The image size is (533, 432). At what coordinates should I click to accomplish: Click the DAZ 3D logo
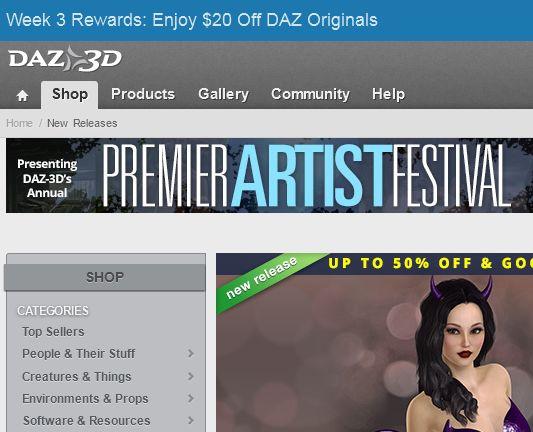pyautogui.click(x=65, y=59)
